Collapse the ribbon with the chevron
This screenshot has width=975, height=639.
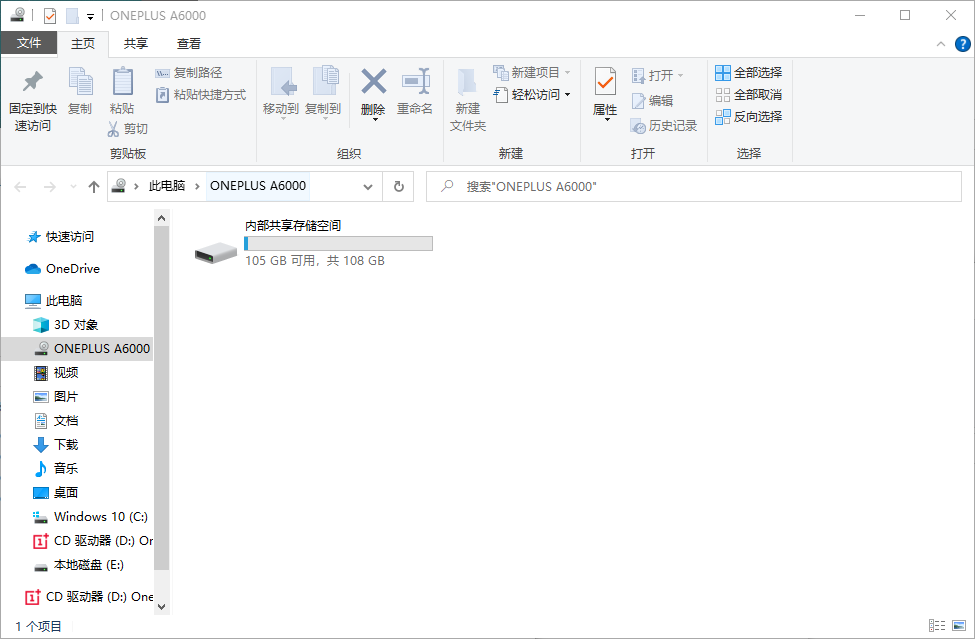(x=941, y=44)
